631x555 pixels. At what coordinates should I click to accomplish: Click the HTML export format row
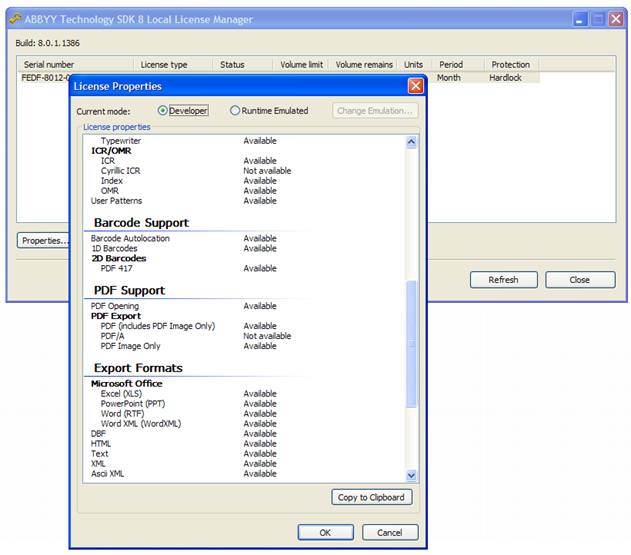point(184,444)
